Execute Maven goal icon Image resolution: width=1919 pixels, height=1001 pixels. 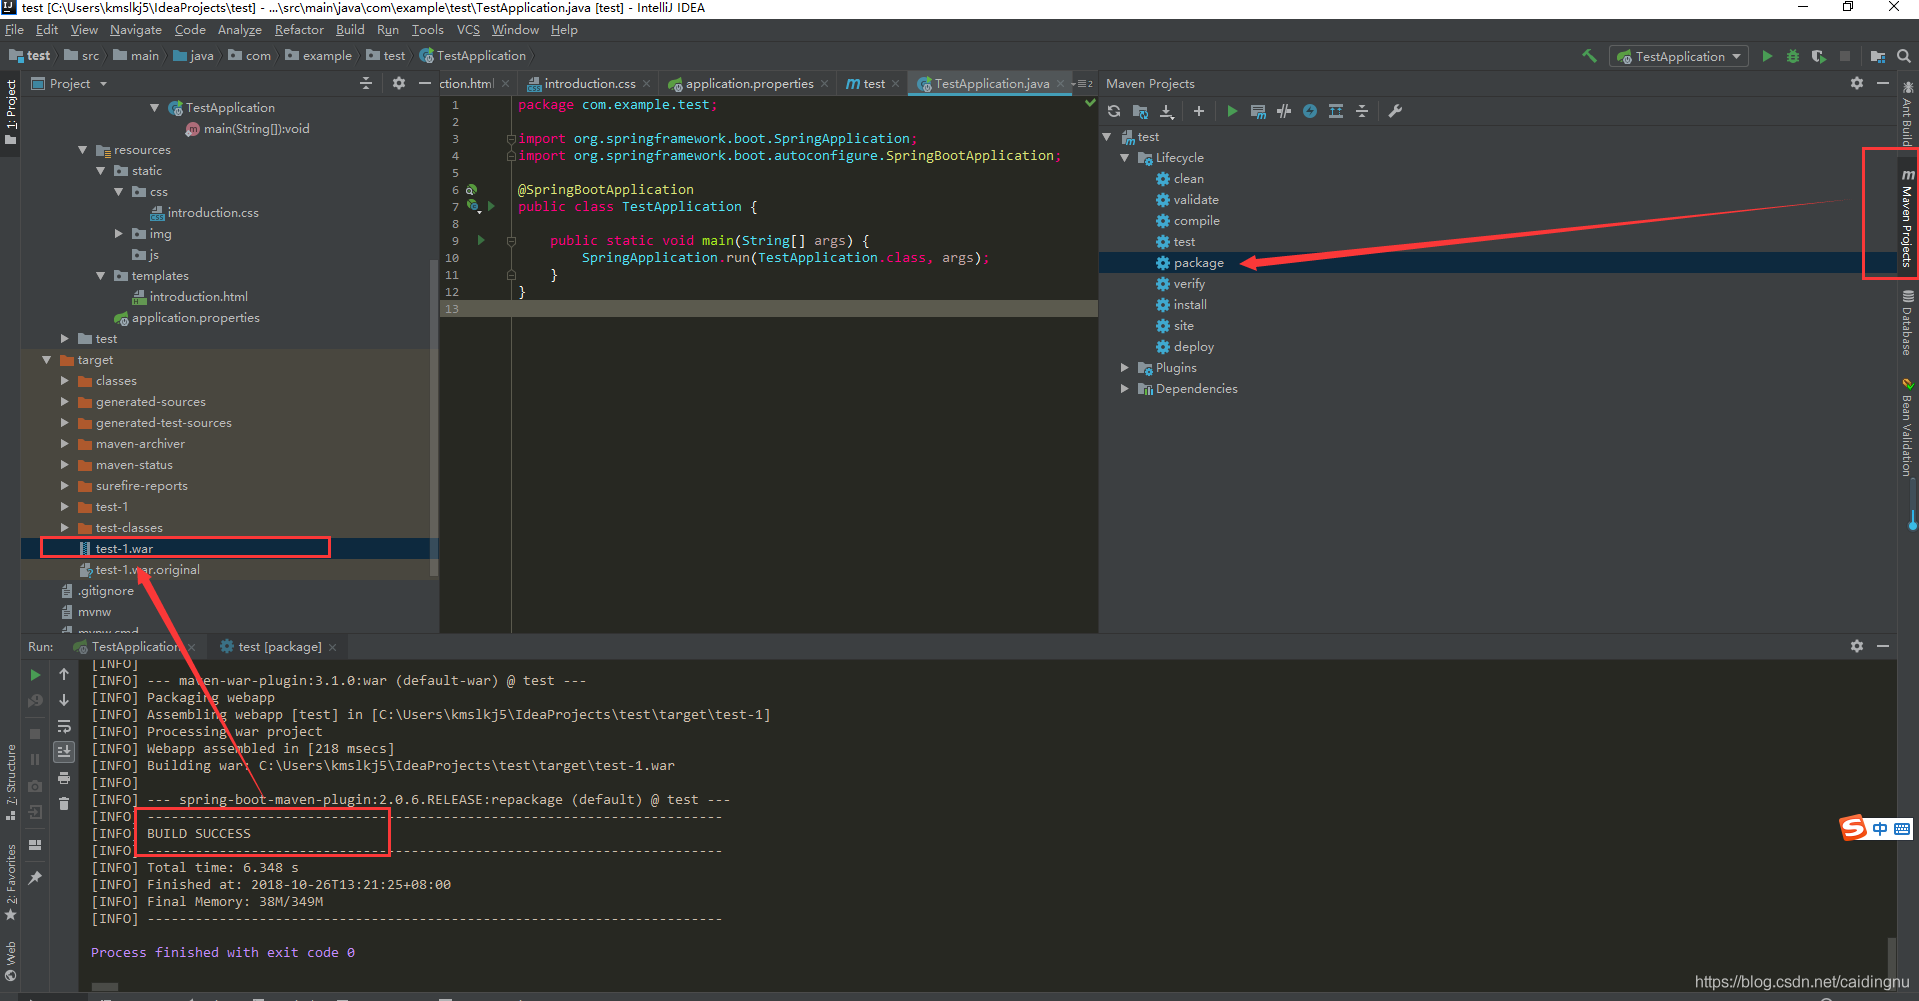click(x=1258, y=111)
